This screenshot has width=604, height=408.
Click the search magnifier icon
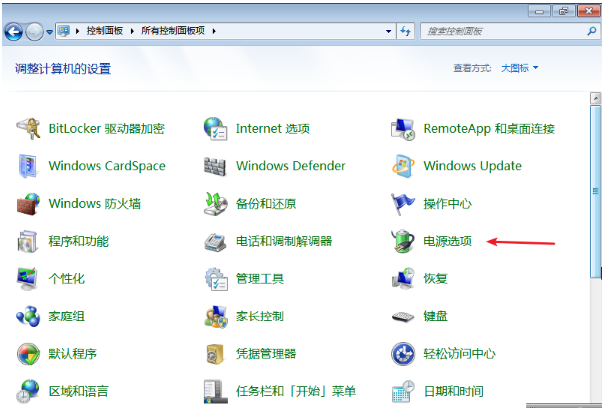pos(592,31)
